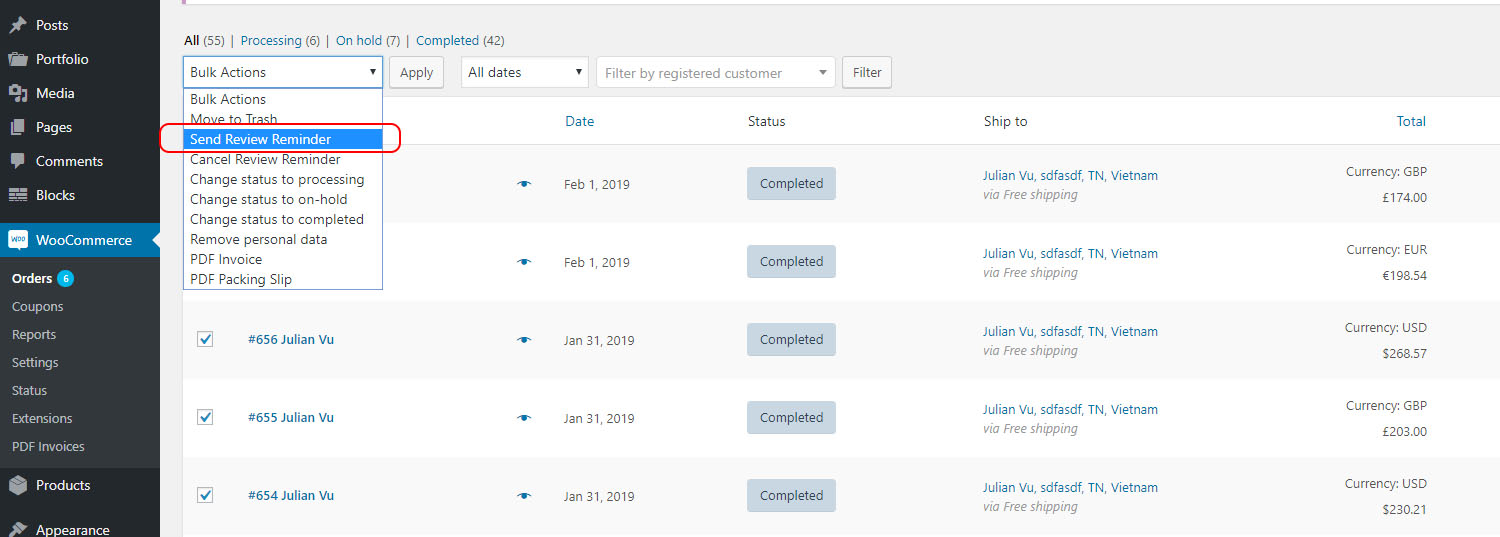Expand the All dates filter dropdown
This screenshot has width=1500, height=537.
[524, 72]
